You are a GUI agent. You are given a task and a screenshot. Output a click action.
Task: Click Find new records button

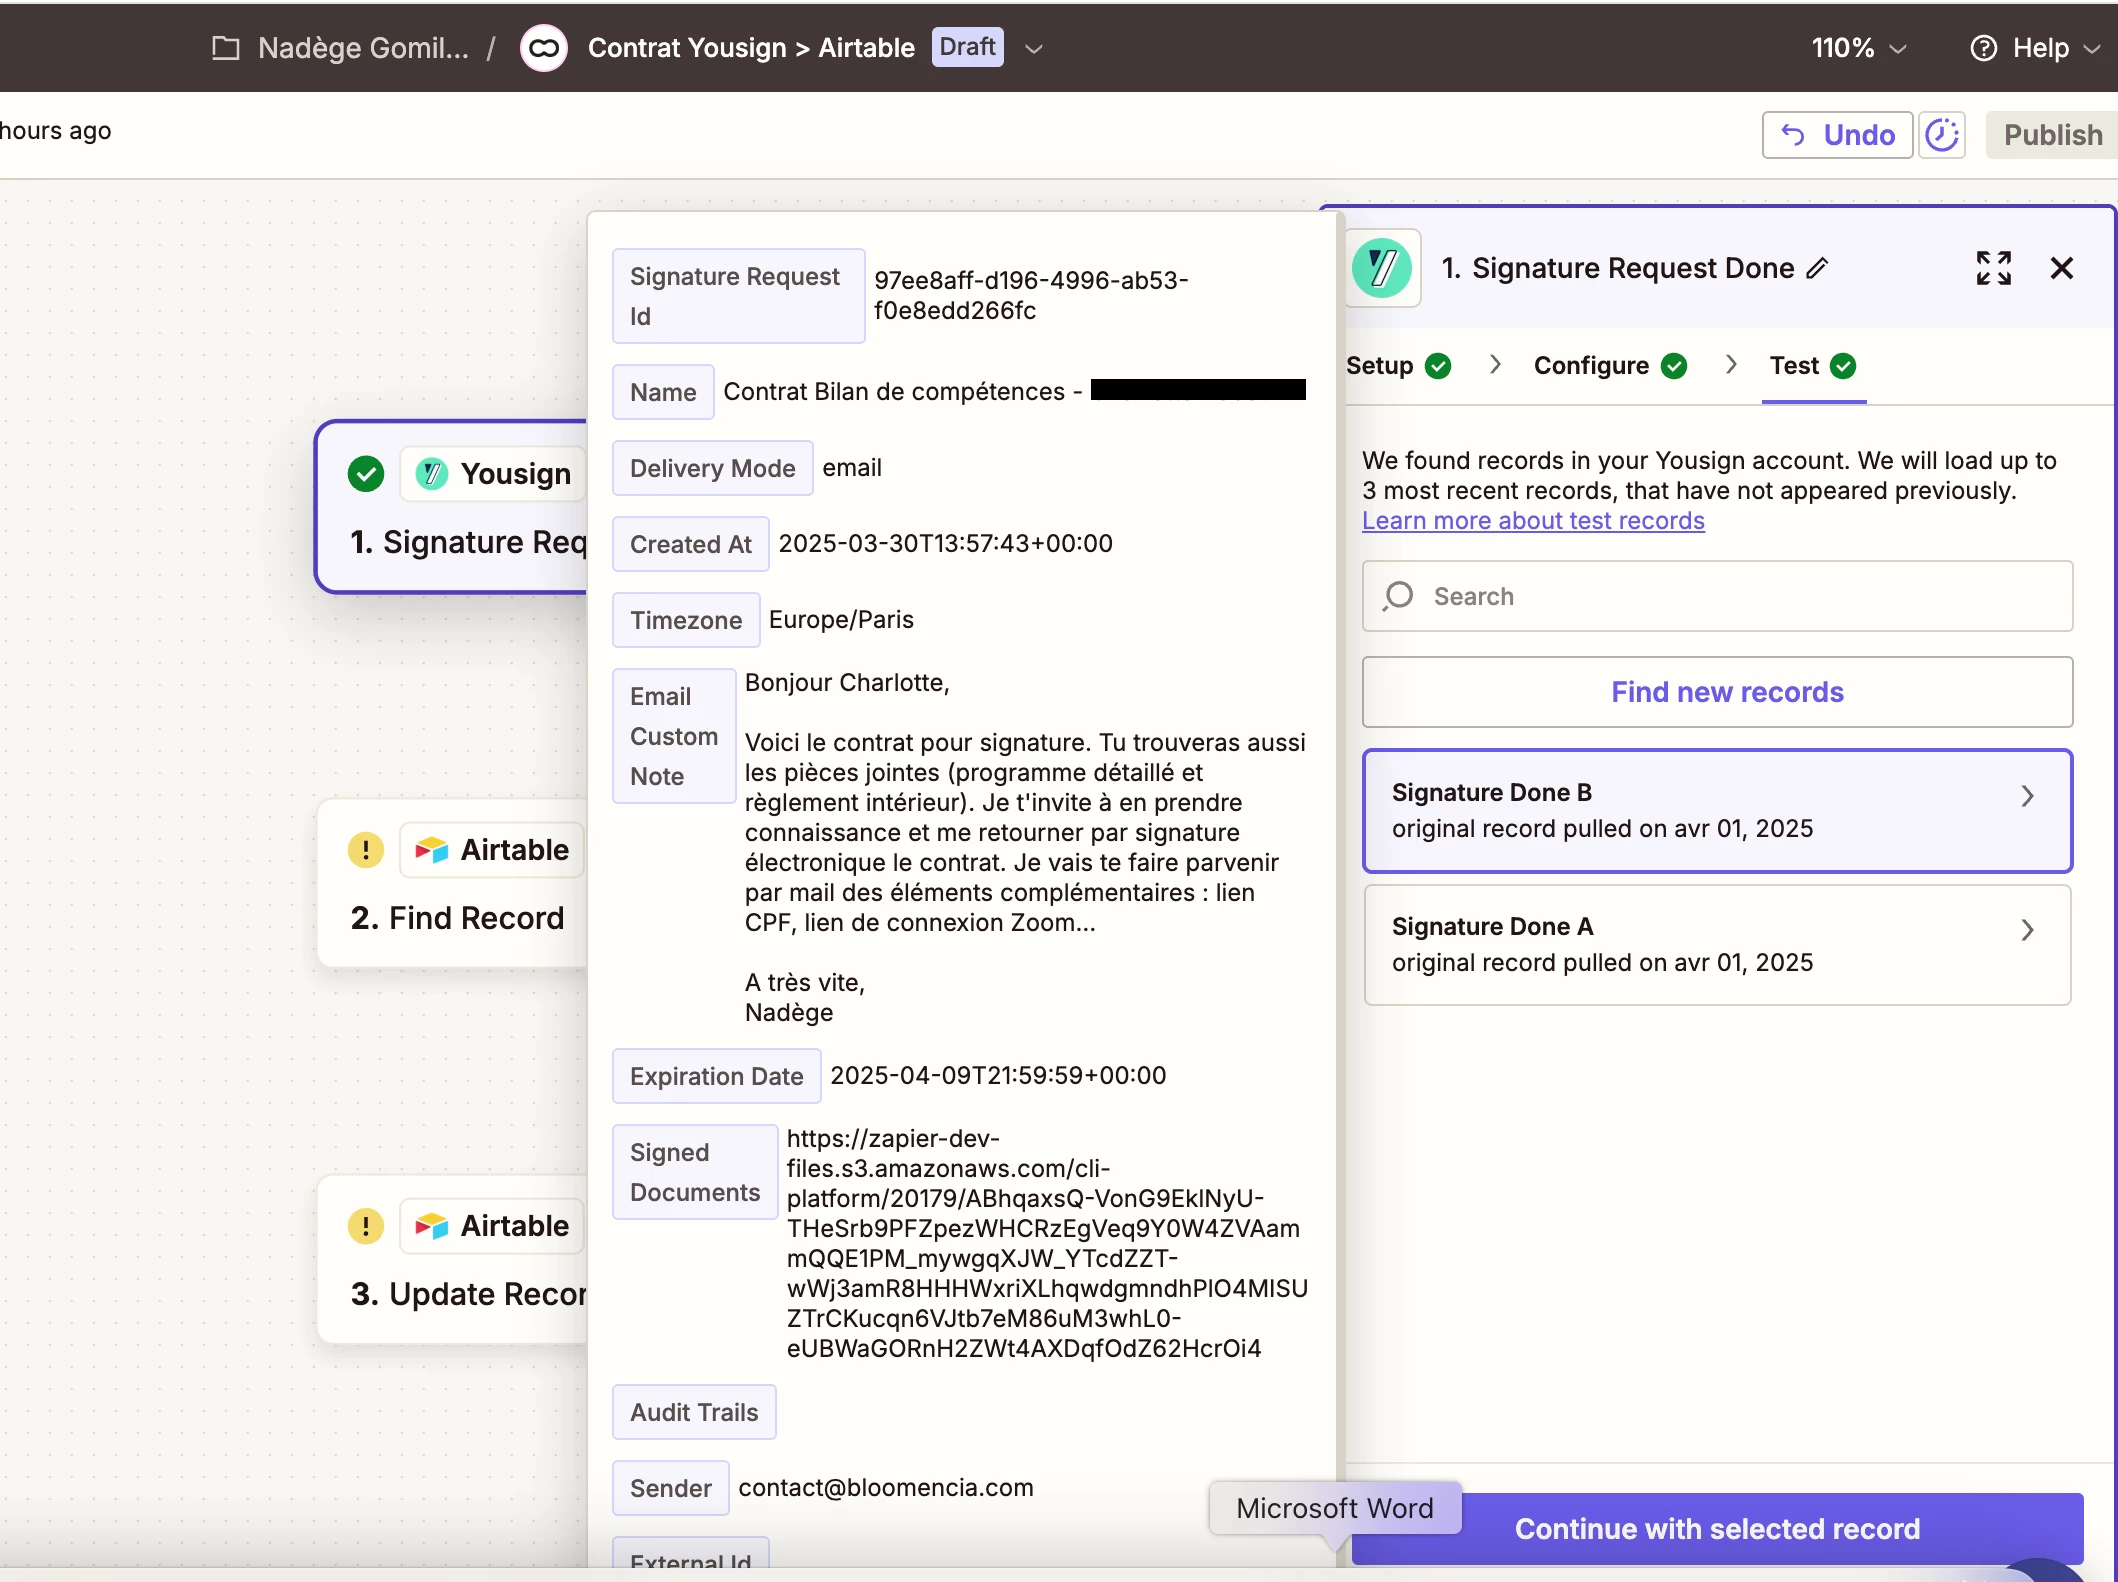(x=1717, y=692)
